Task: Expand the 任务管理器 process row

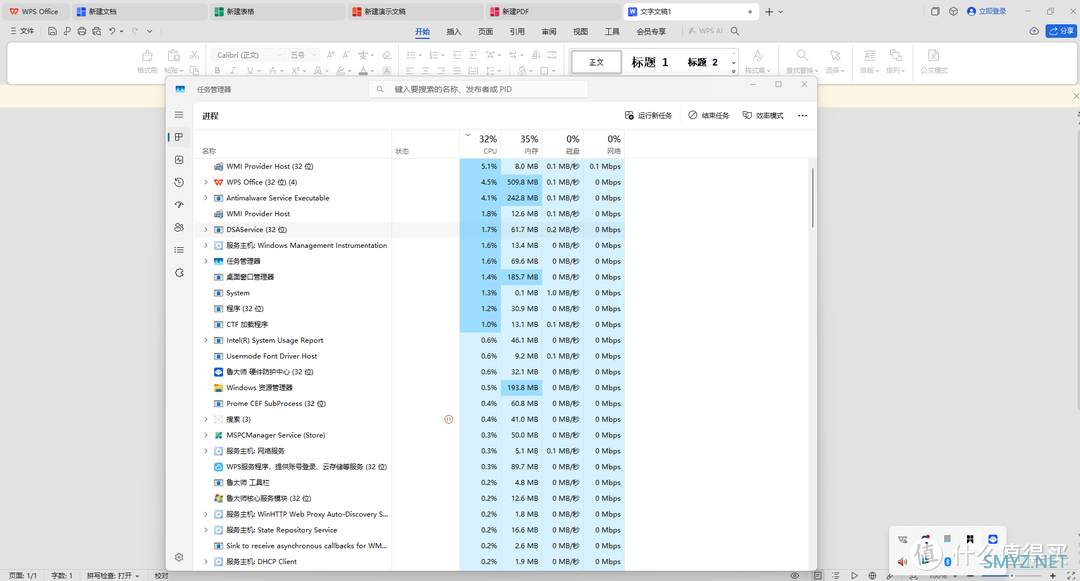Action: point(205,262)
